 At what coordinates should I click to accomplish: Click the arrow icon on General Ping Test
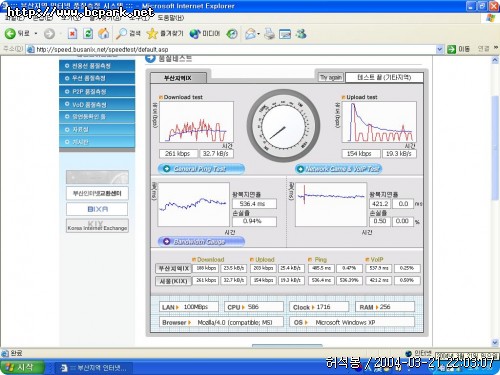tap(166, 169)
